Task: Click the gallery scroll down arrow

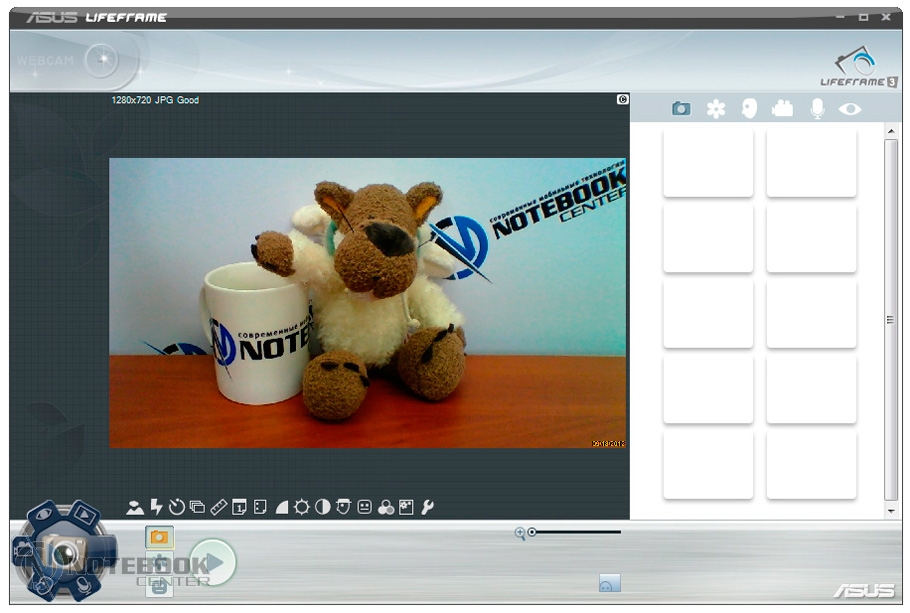Action: pyautogui.click(x=892, y=511)
